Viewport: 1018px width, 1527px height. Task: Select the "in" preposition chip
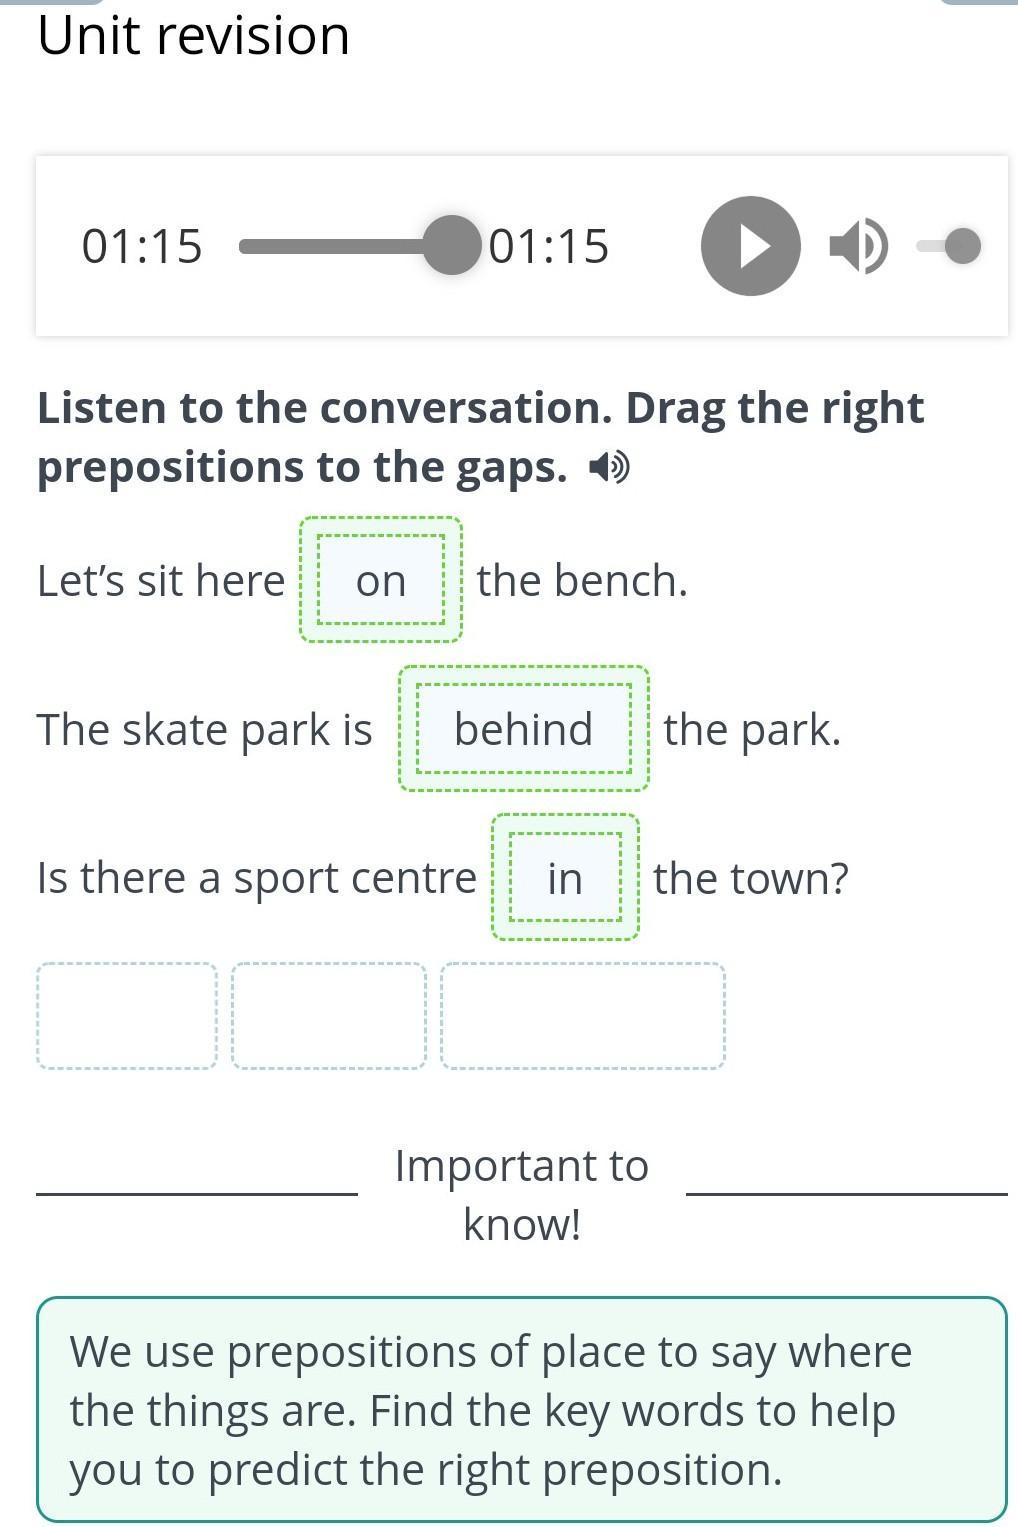565,878
